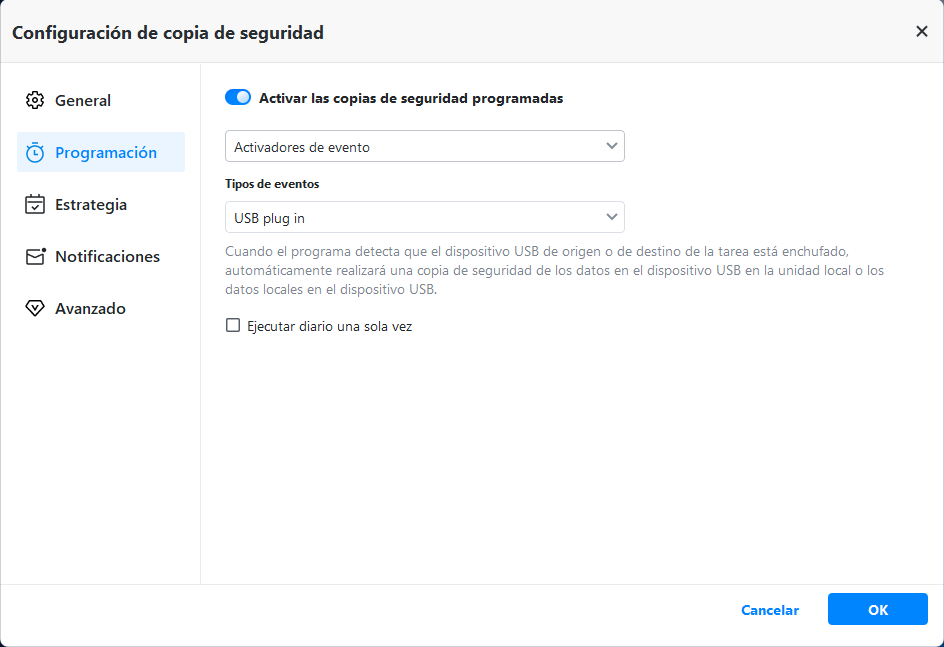Click 'Activar las copias de seguridad programadas' label
Viewport: 944px width, 647px height.
411,98
